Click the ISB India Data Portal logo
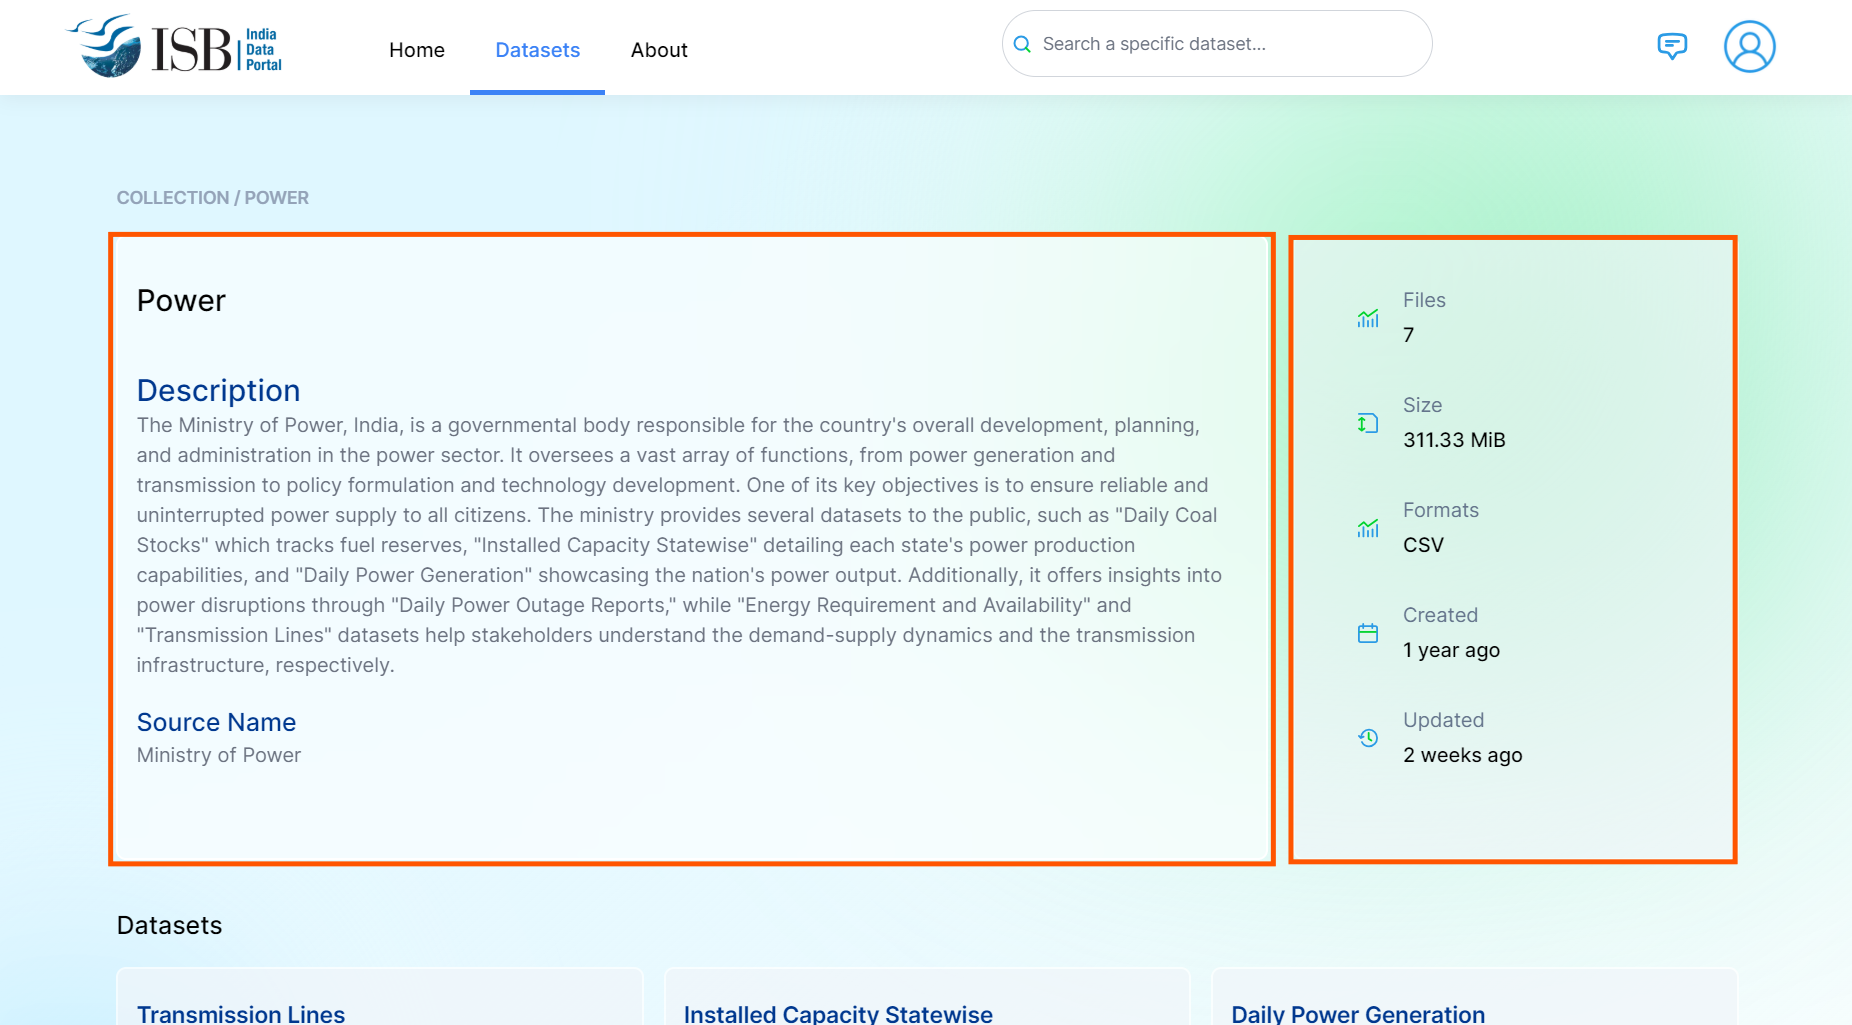 coord(176,47)
